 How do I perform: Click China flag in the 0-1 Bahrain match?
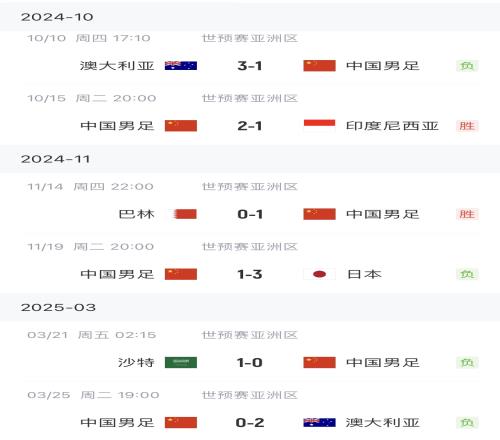[319, 214]
